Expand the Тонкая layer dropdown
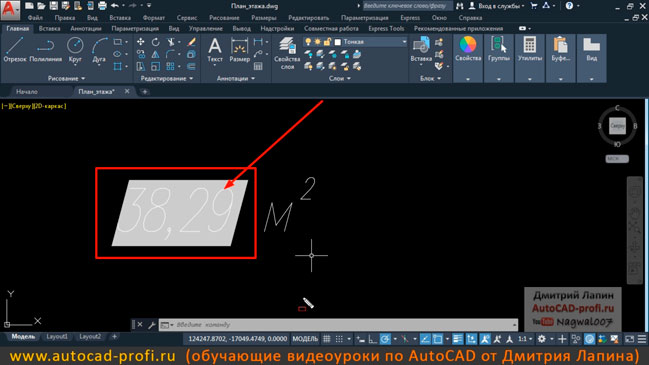 click(404, 42)
